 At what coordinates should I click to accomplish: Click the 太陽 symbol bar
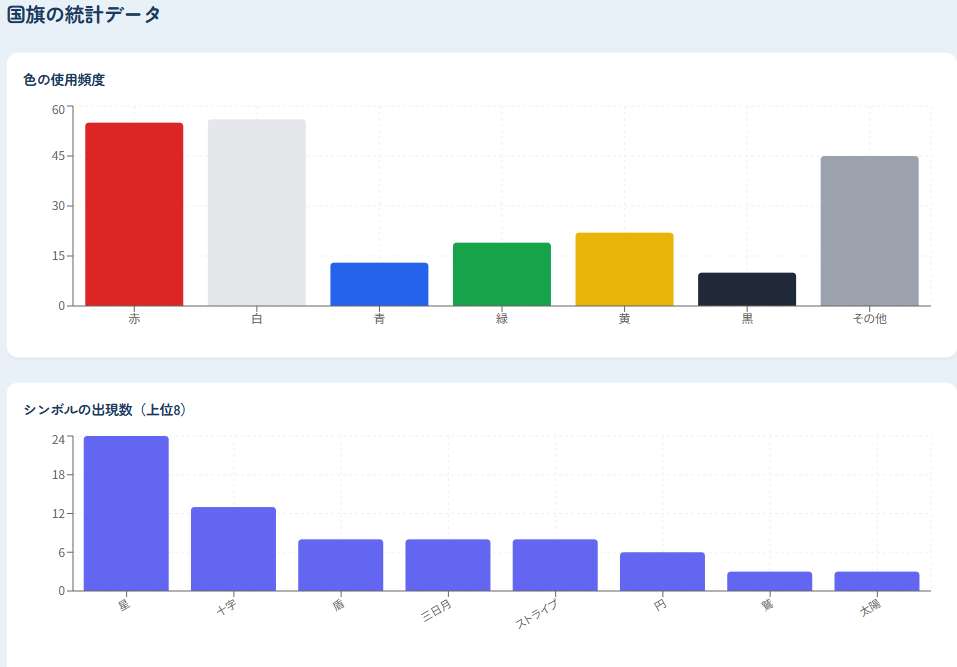point(877,581)
